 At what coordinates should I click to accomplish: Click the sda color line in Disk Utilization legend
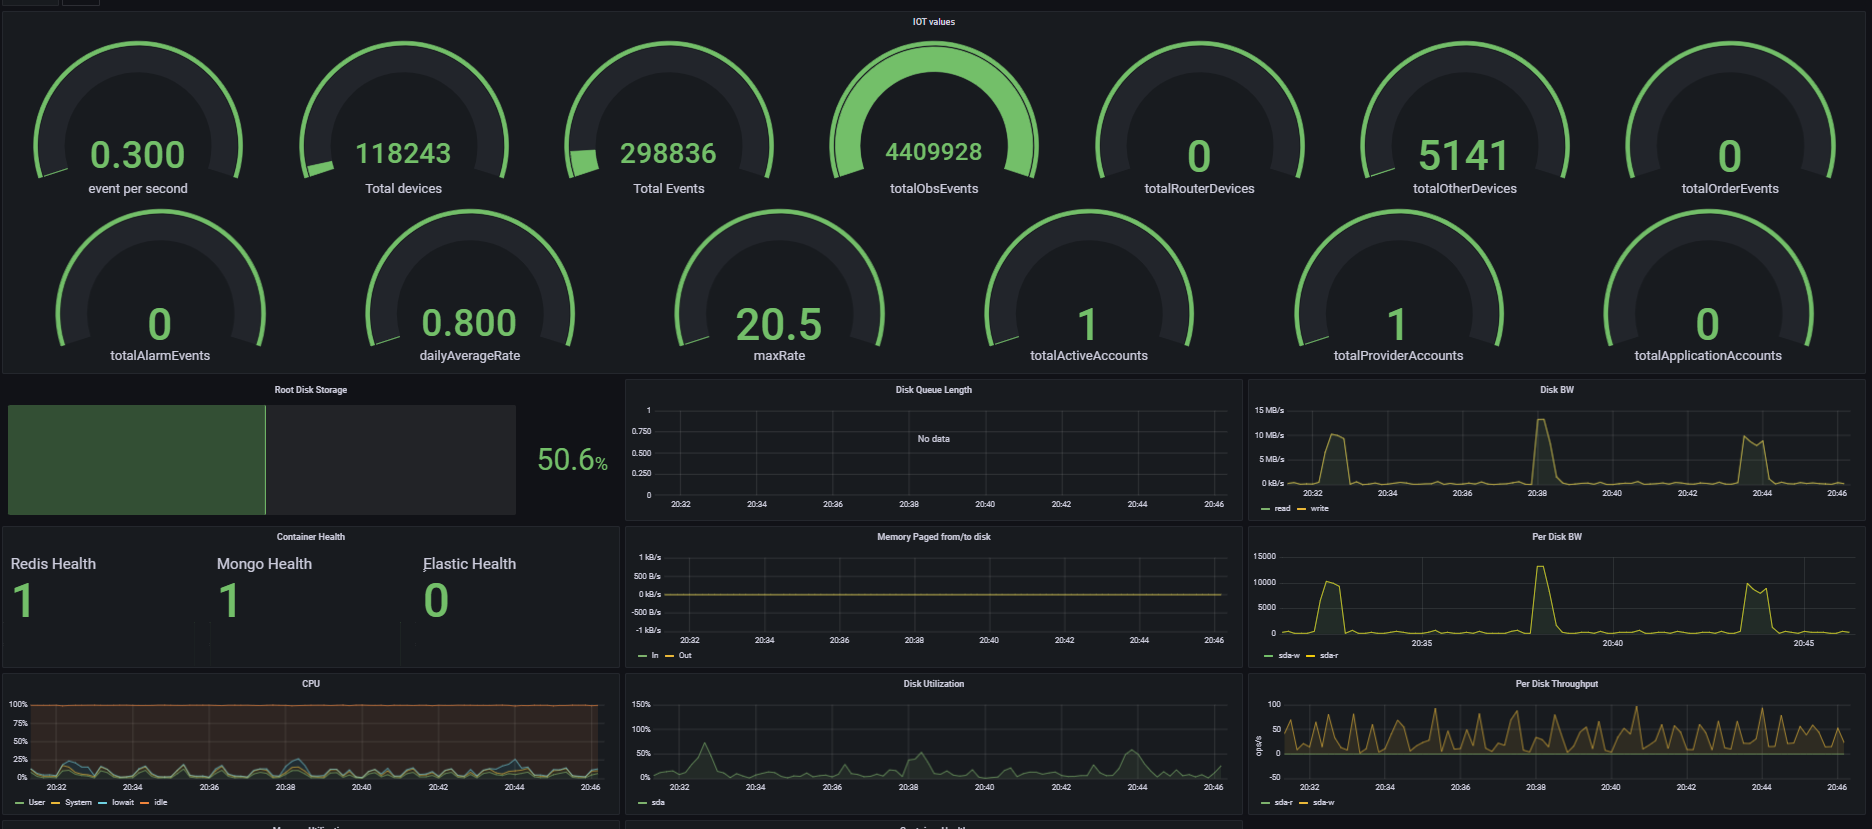point(643,803)
